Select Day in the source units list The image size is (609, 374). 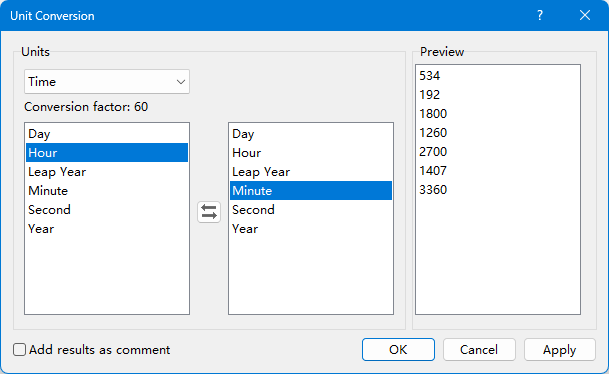coord(107,134)
